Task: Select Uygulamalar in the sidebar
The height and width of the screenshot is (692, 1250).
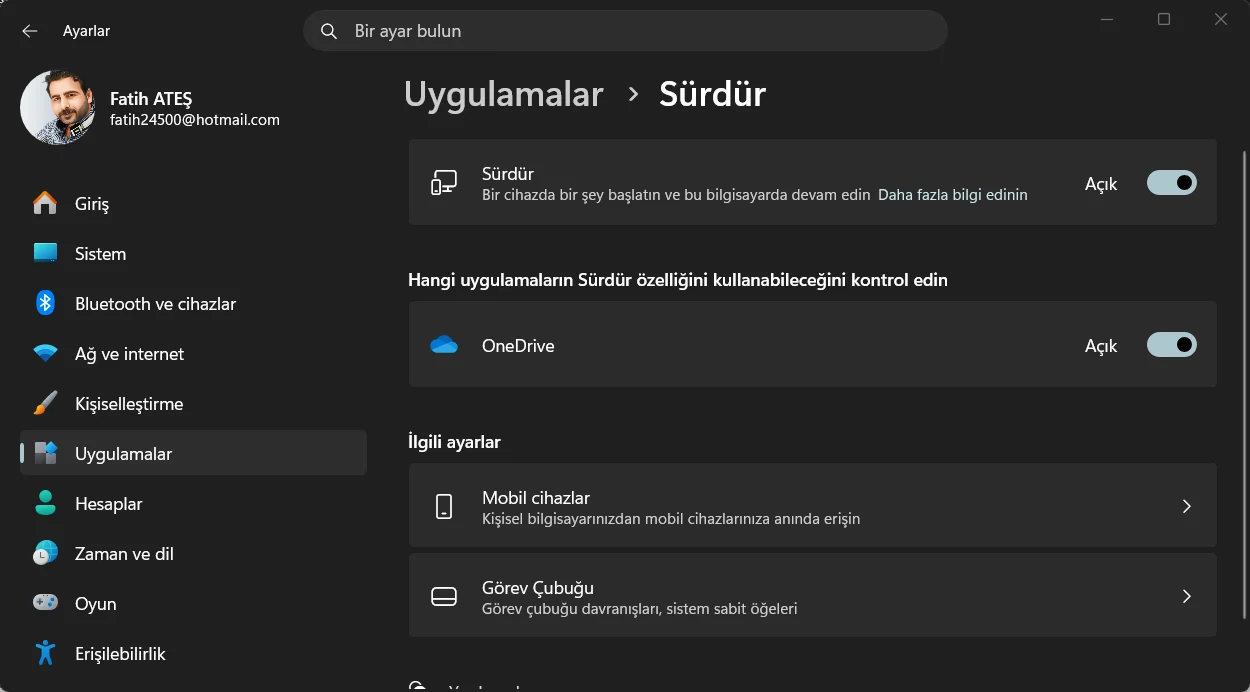Action: pos(193,453)
